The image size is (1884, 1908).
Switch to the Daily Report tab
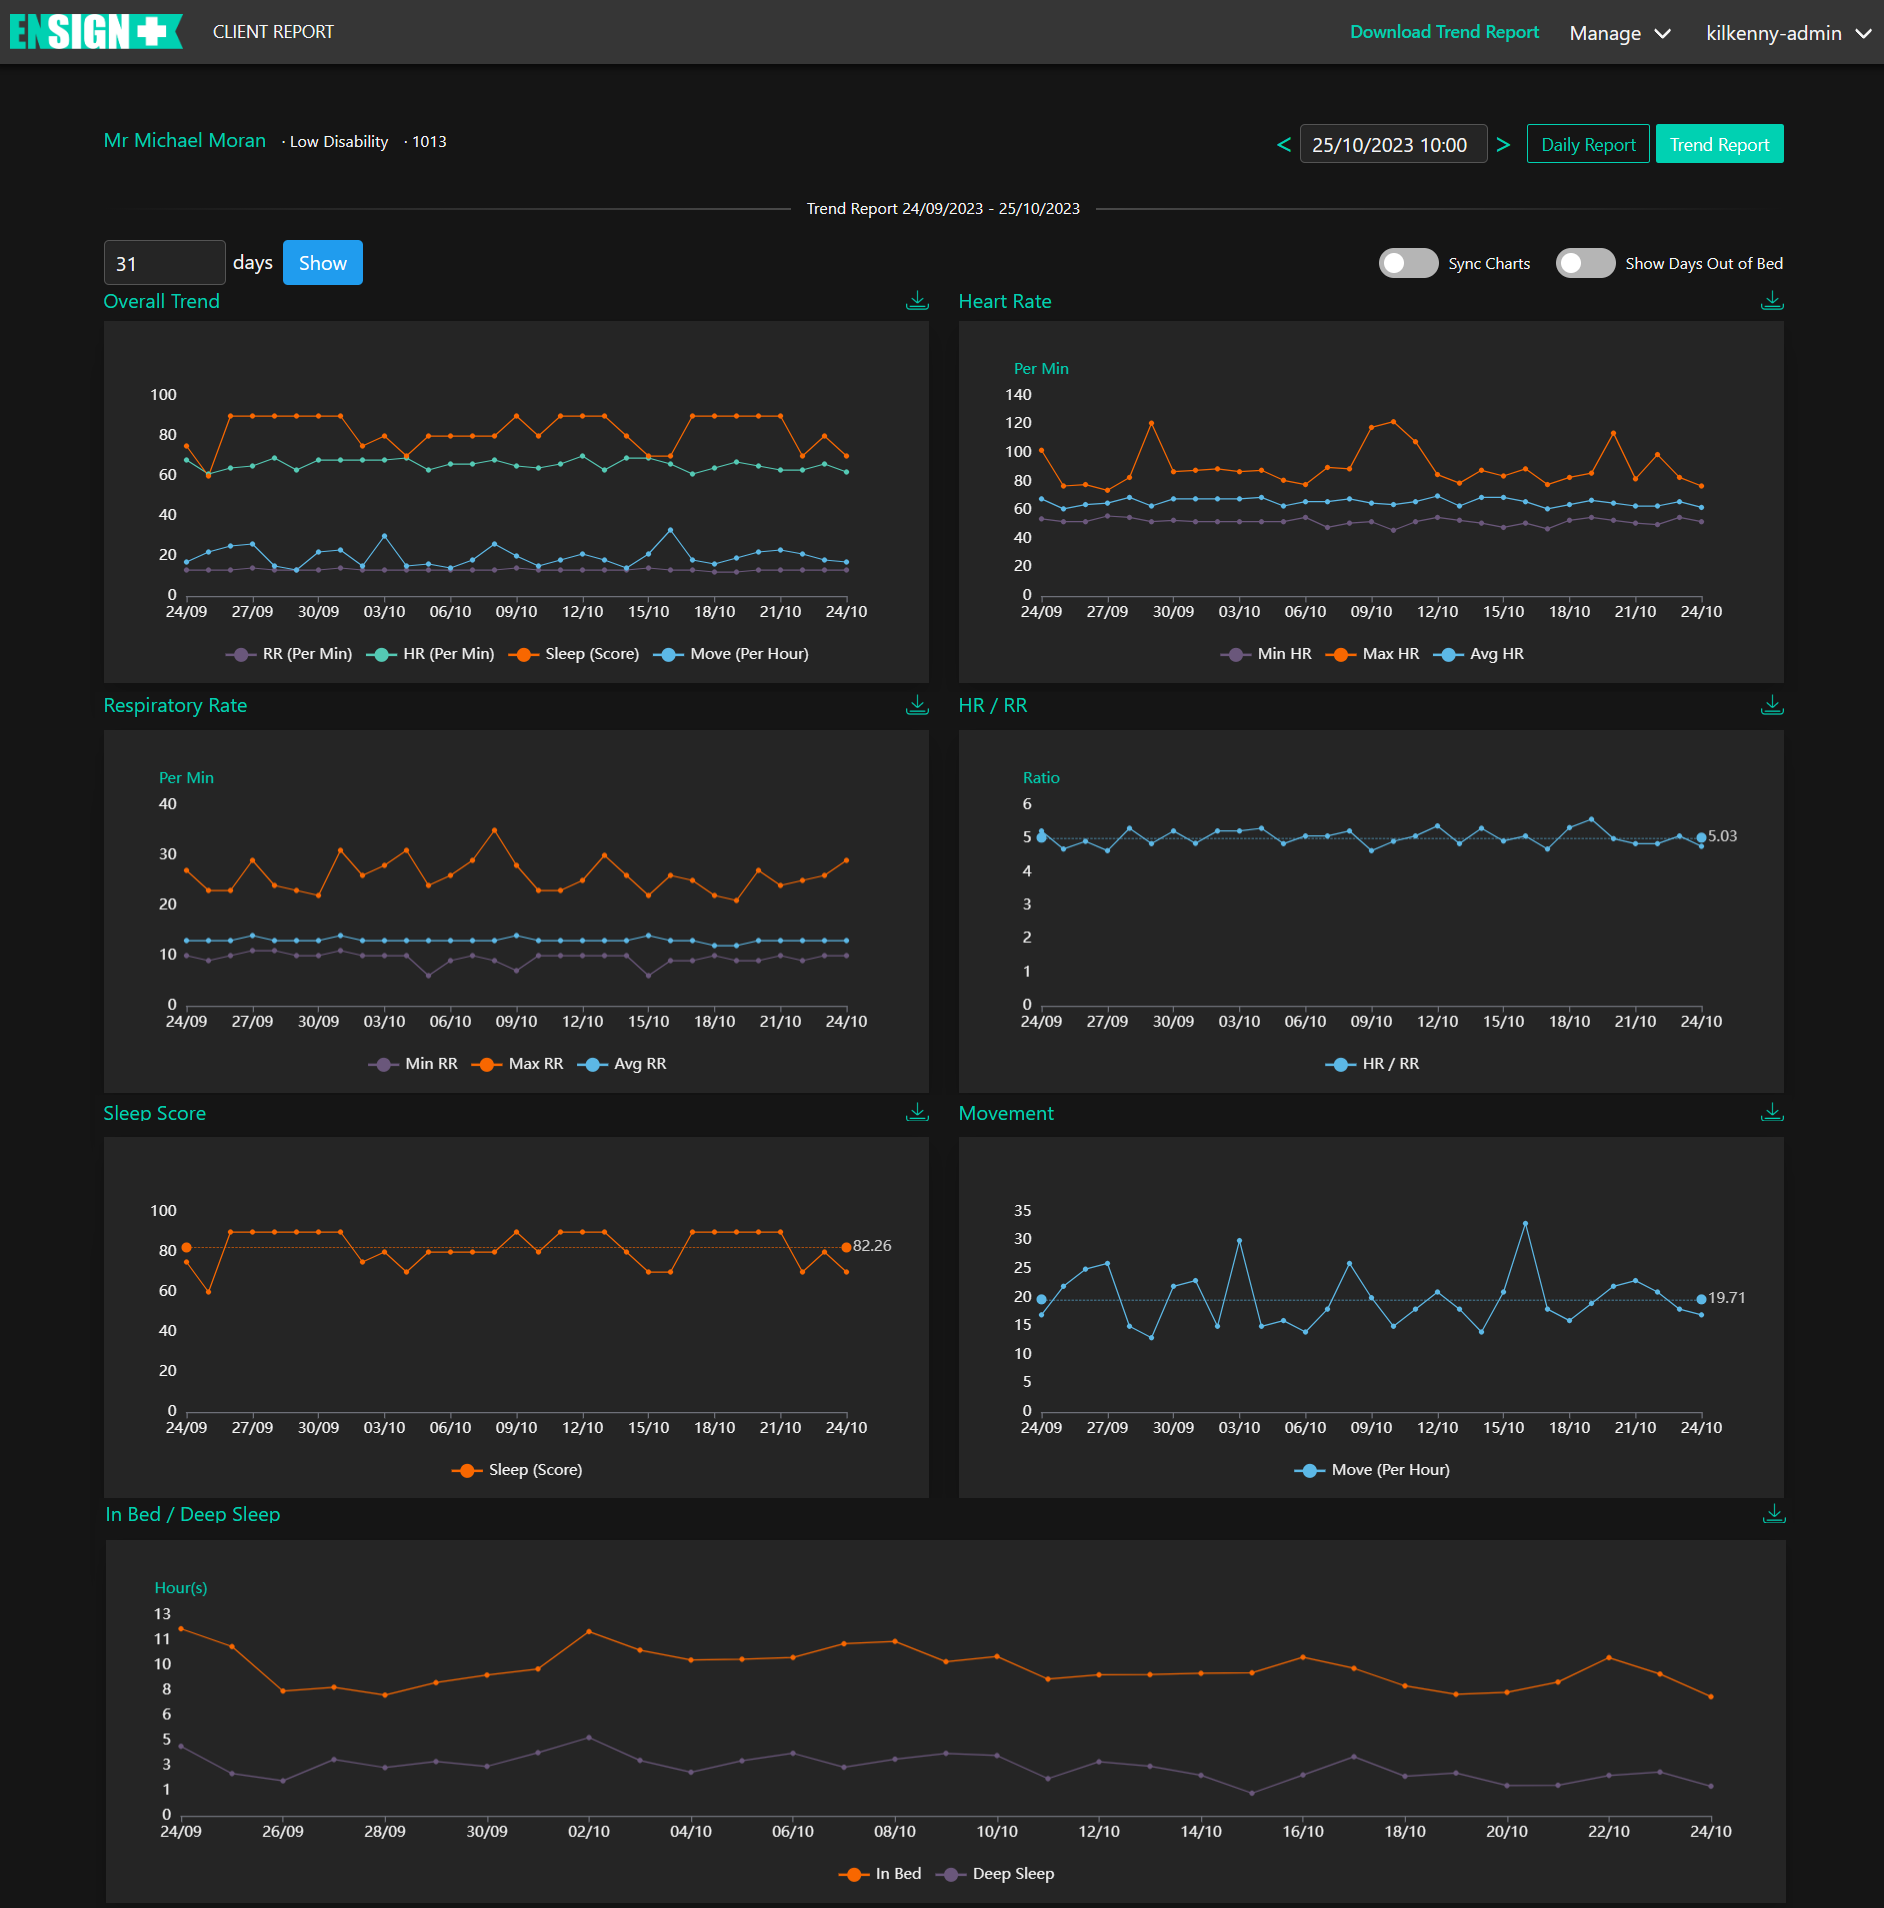(x=1587, y=145)
